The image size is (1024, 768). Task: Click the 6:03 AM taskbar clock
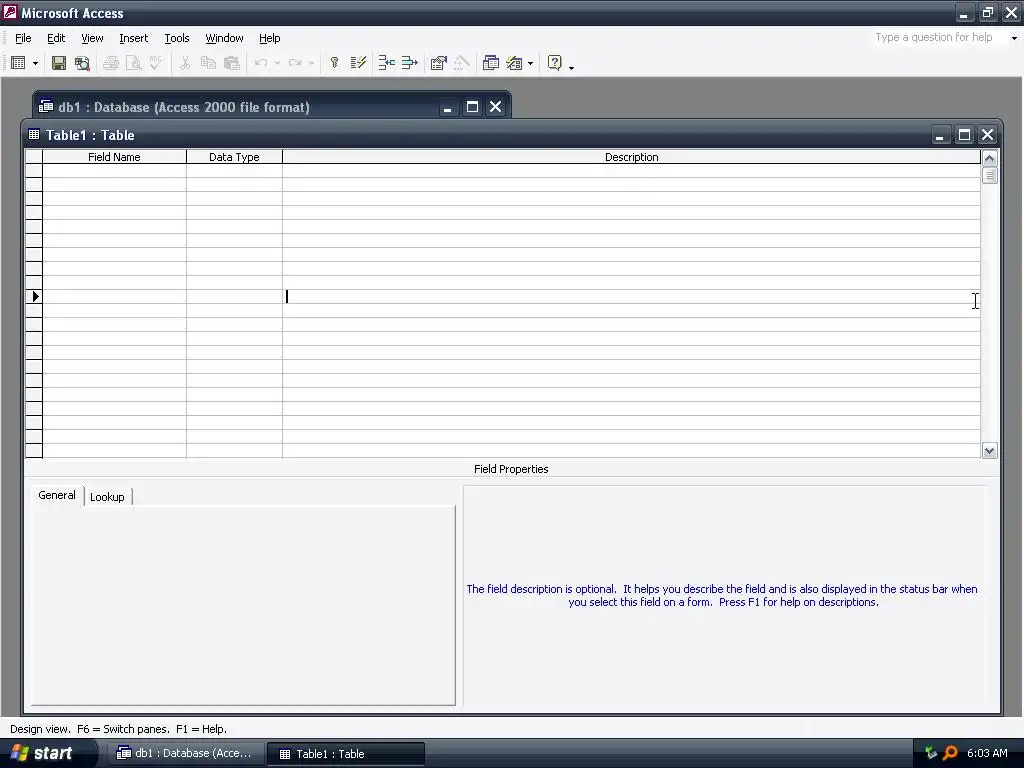point(987,753)
